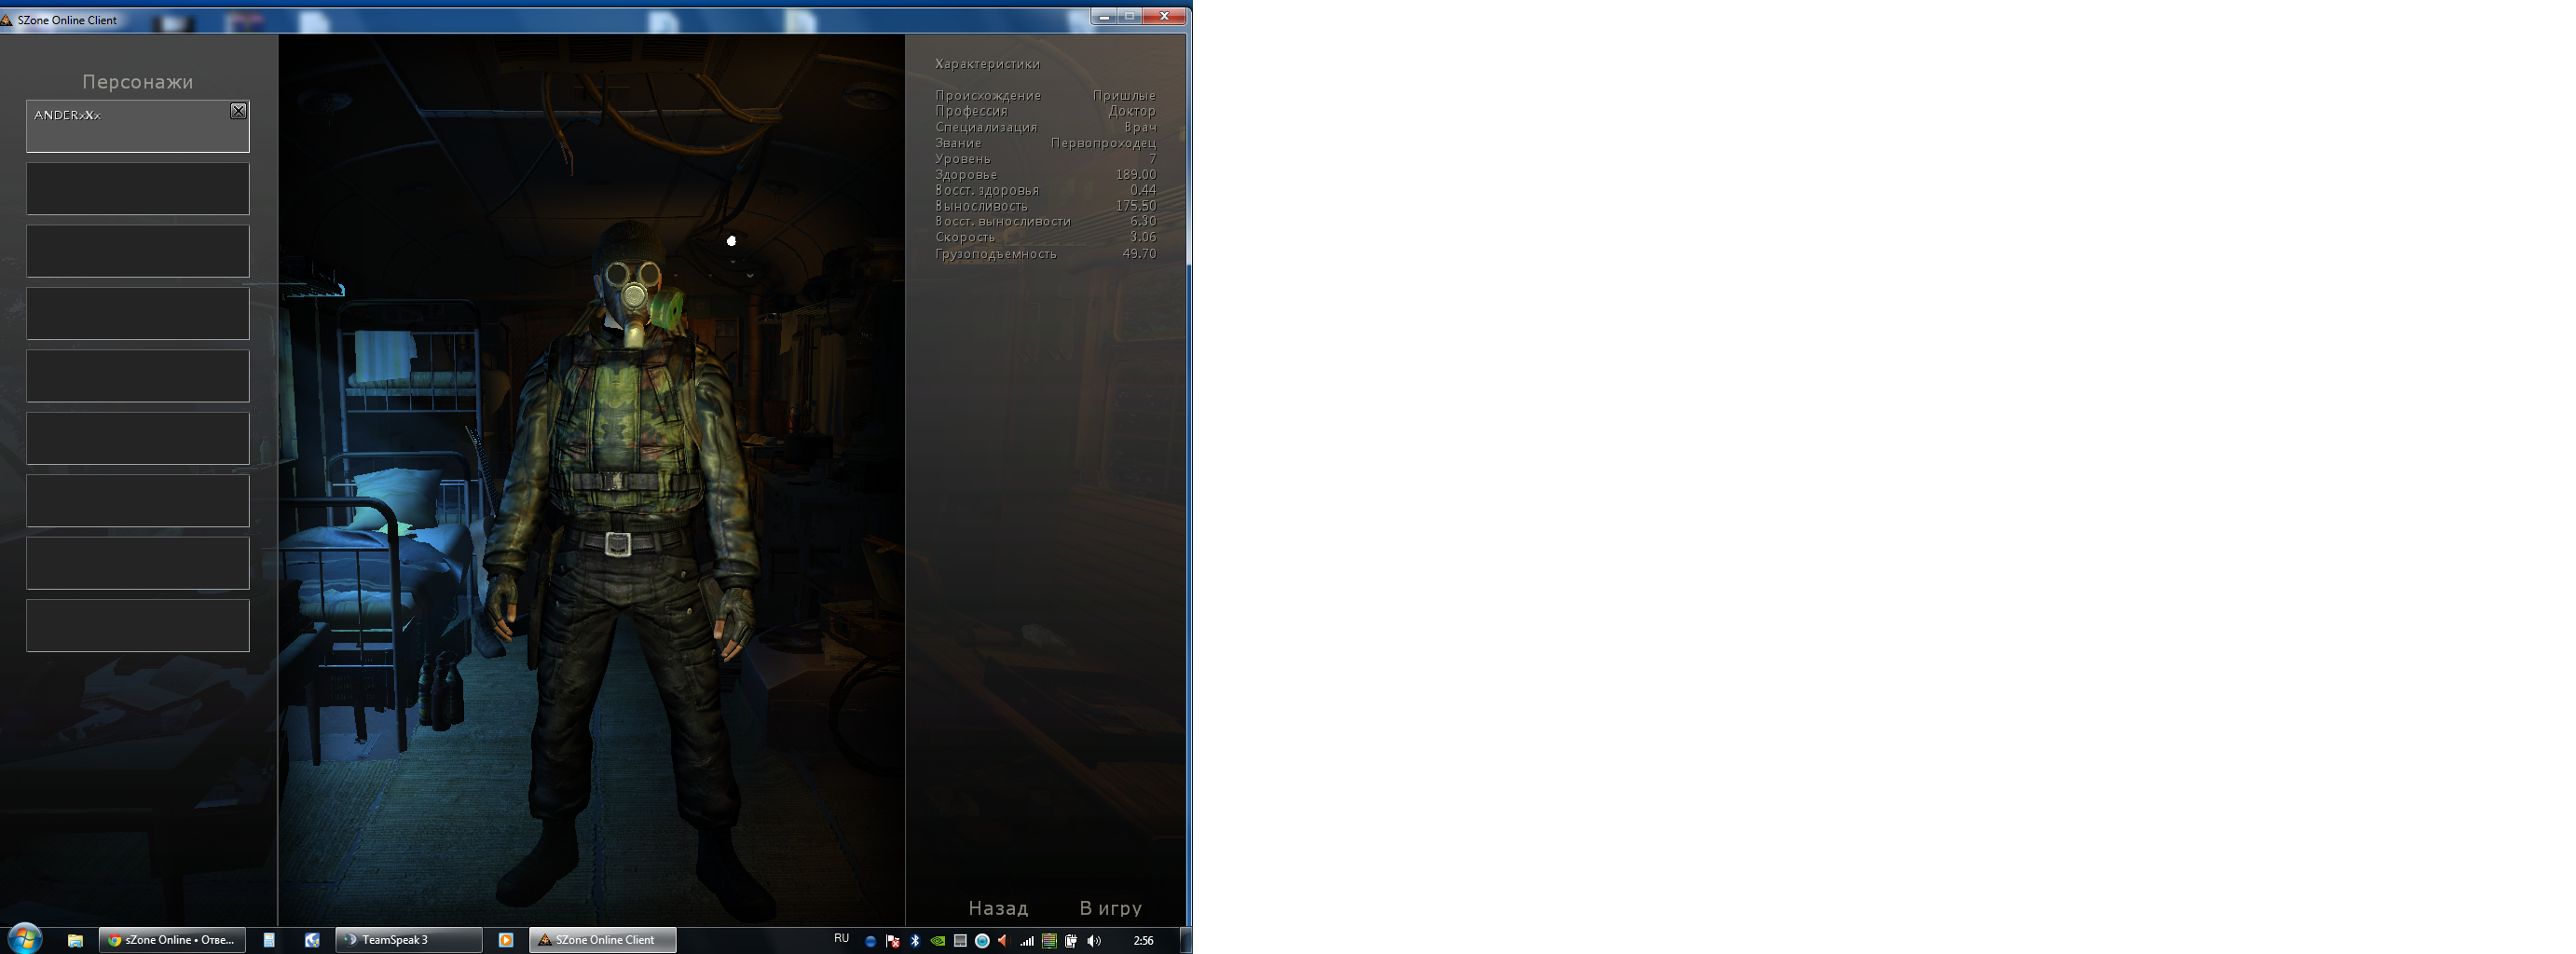Switch to the Chrome sZone Online window

click(172, 940)
